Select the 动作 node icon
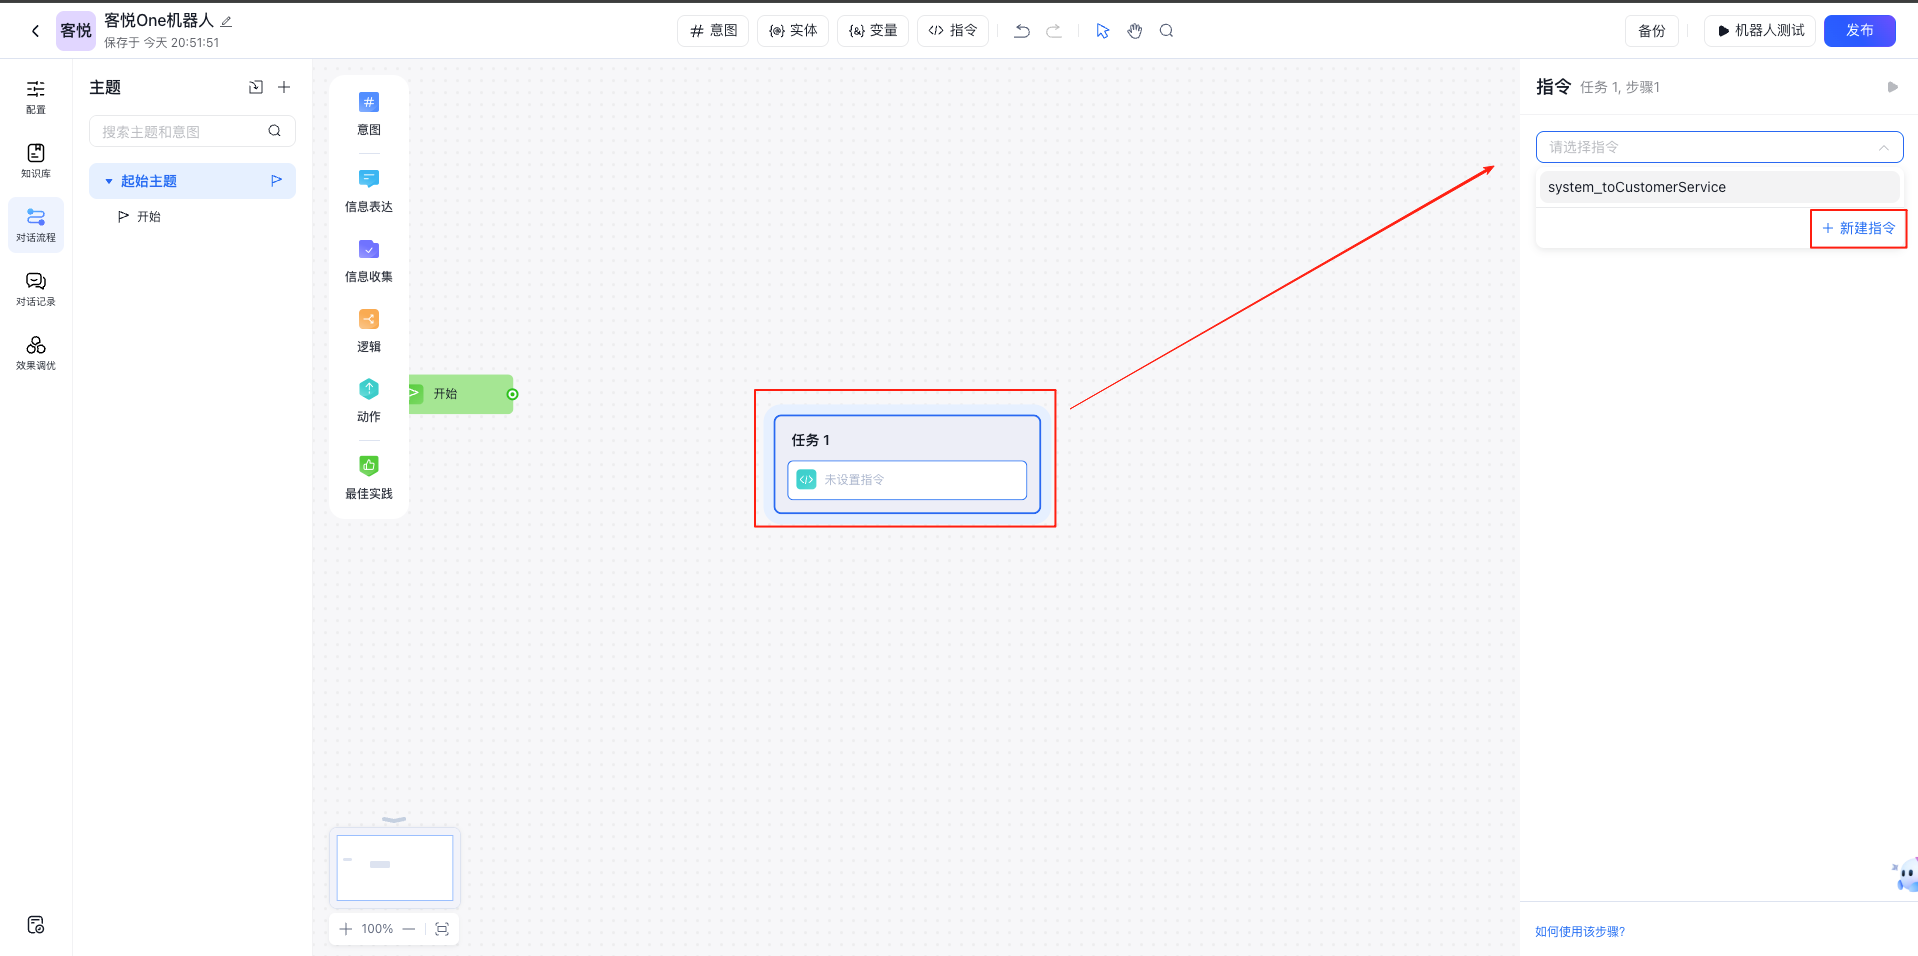Image resolution: width=1918 pixels, height=956 pixels. click(368, 389)
